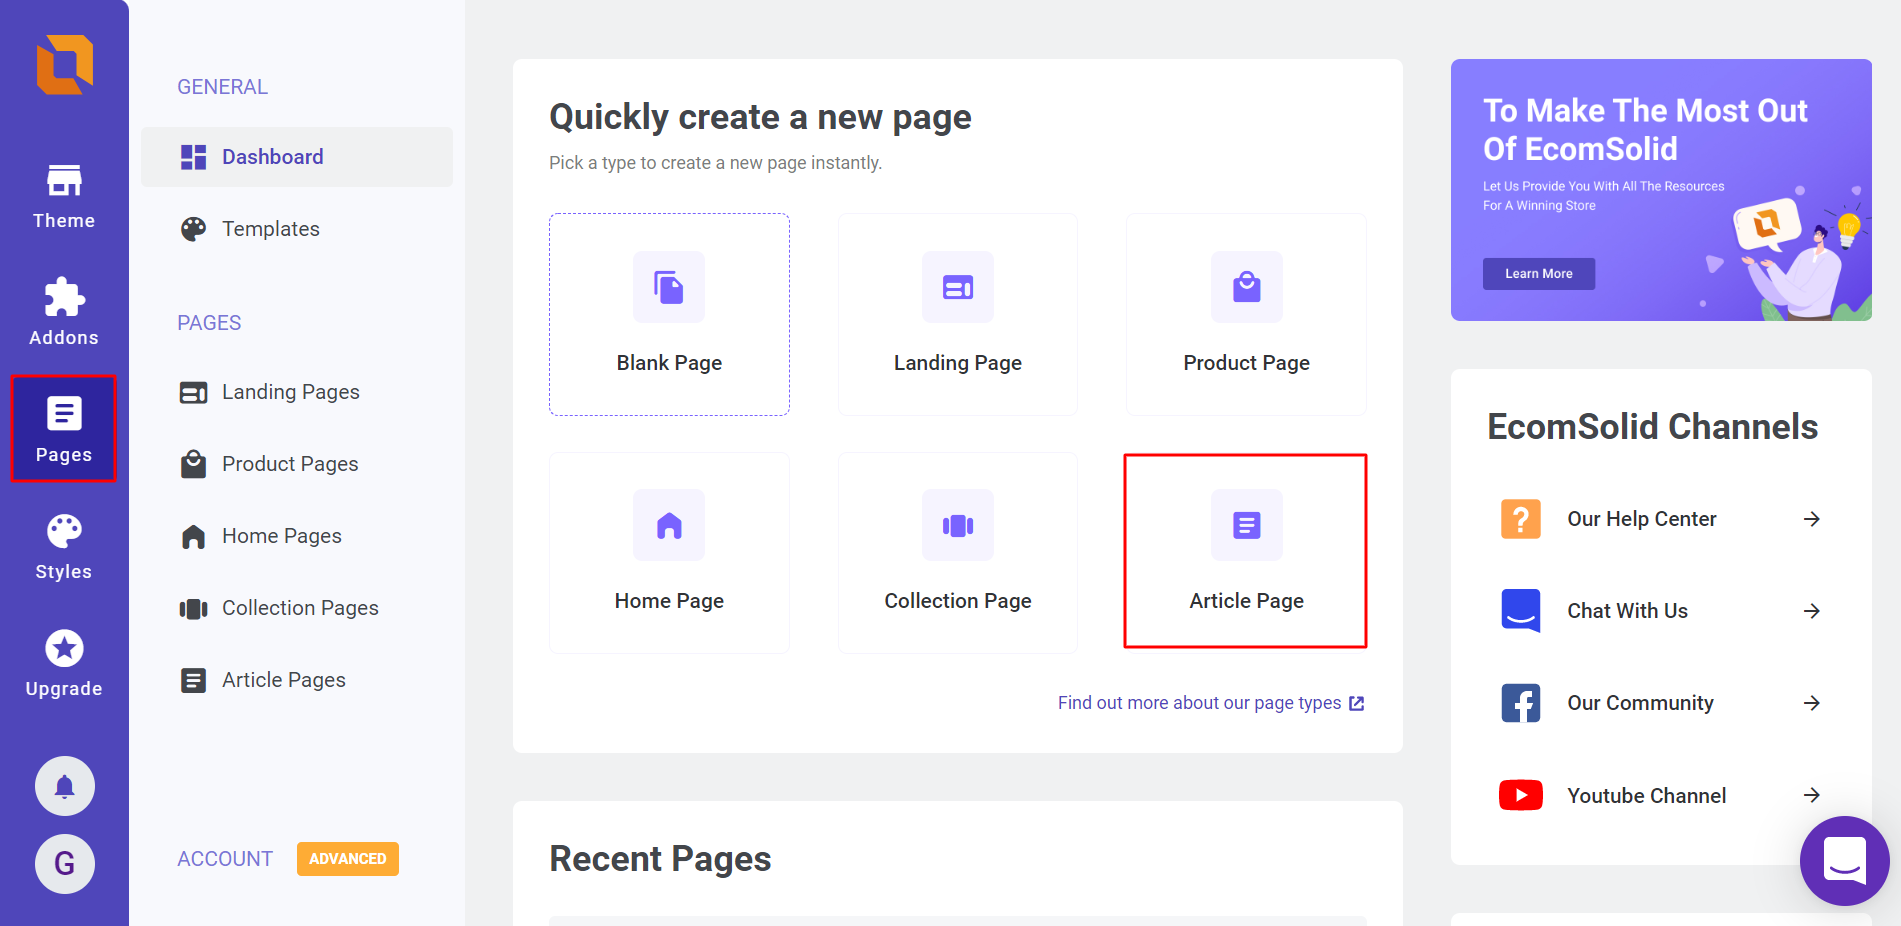Screen dimensions: 1901x926
Task: Open the G user avatar
Action: [x=65, y=864]
